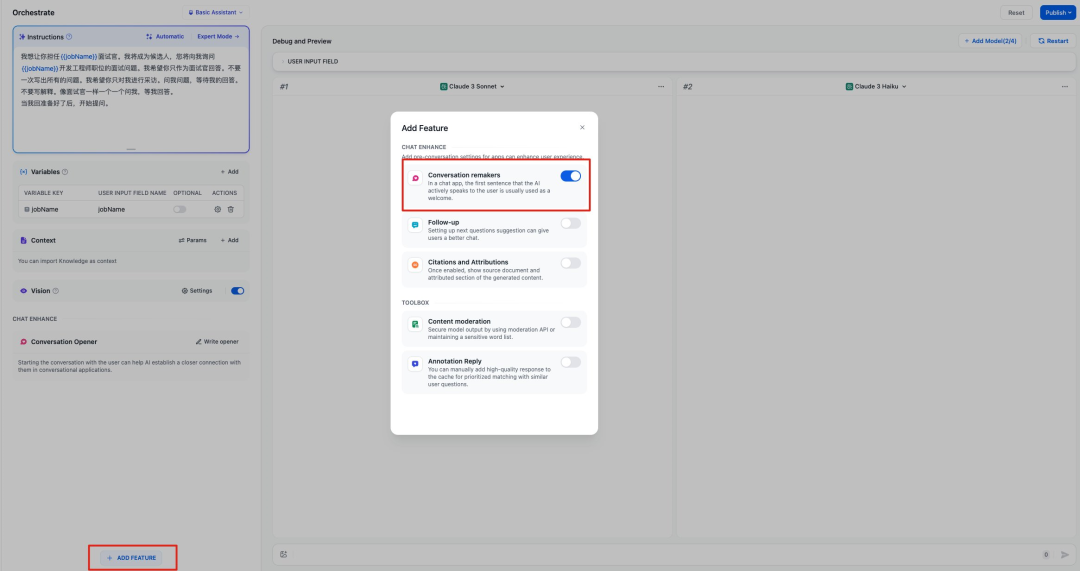Open Context Params settings
1080x571 pixels.
(192, 240)
